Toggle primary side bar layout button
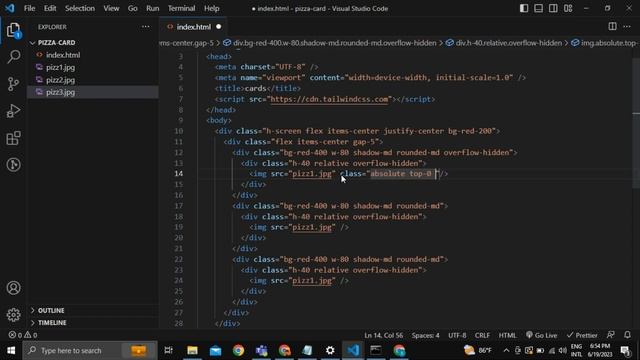The image size is (640, 360). [x=524, y=8]
